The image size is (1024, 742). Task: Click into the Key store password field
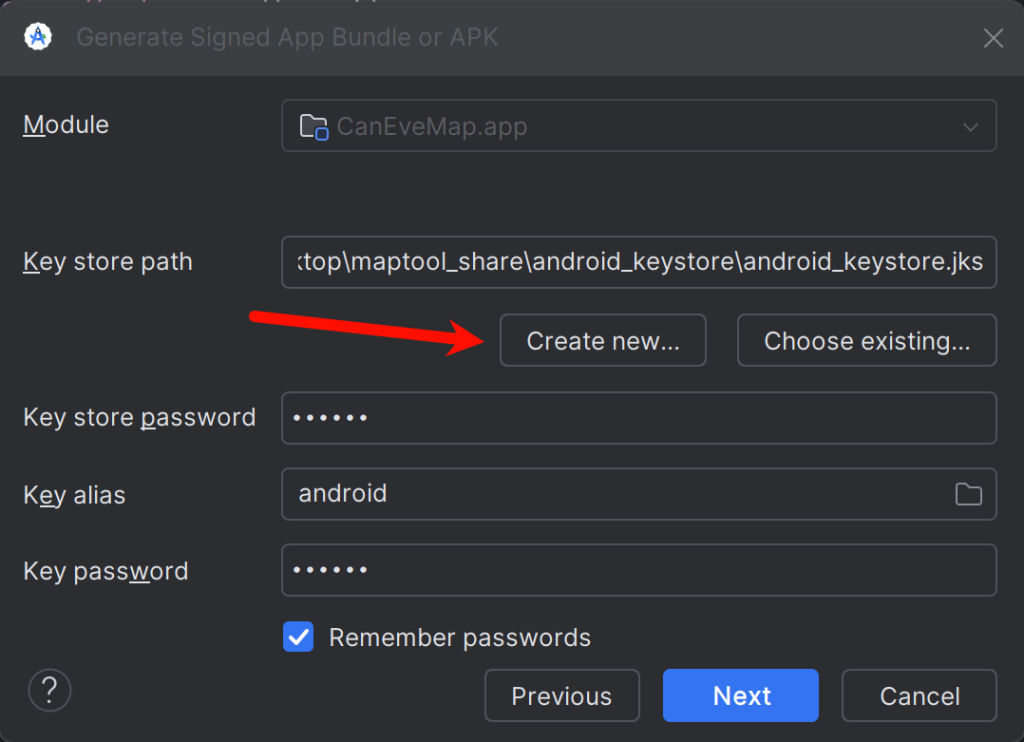[639, 418]
